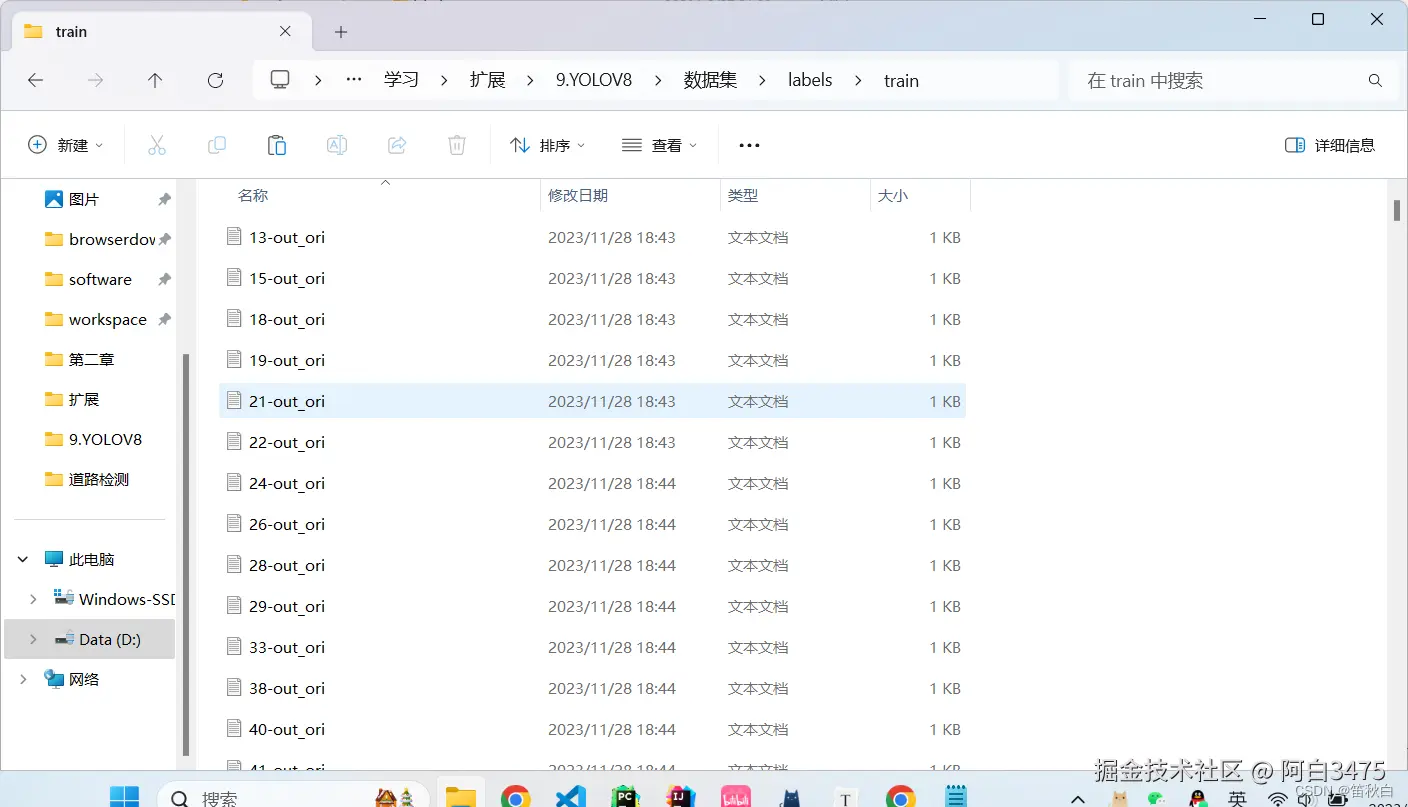Delete 21-out_ori using trash icon

[x=456, y=145]
